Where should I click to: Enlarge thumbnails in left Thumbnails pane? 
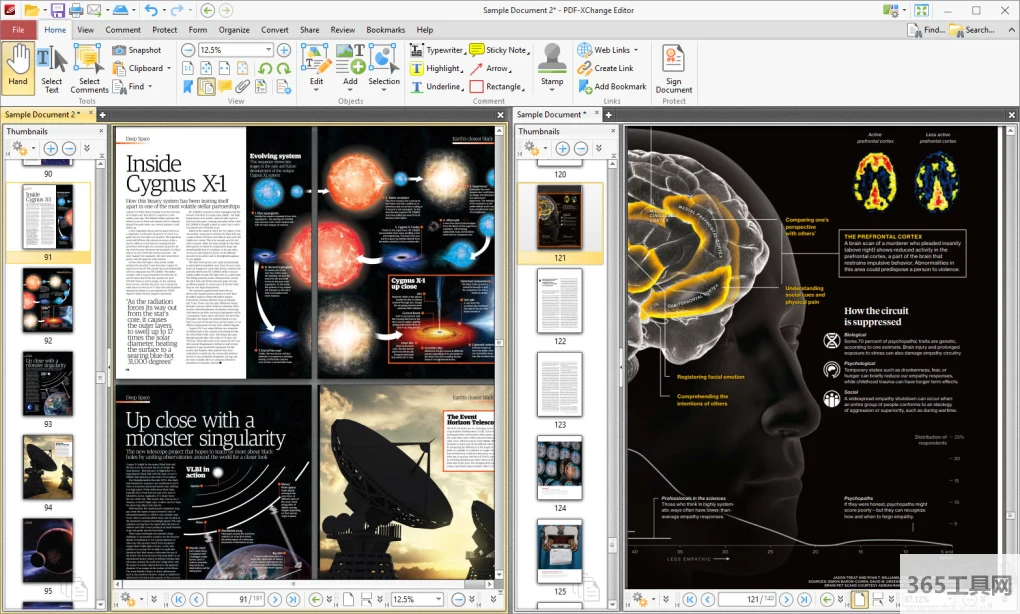pyautogui.click(x=50, y=149)
